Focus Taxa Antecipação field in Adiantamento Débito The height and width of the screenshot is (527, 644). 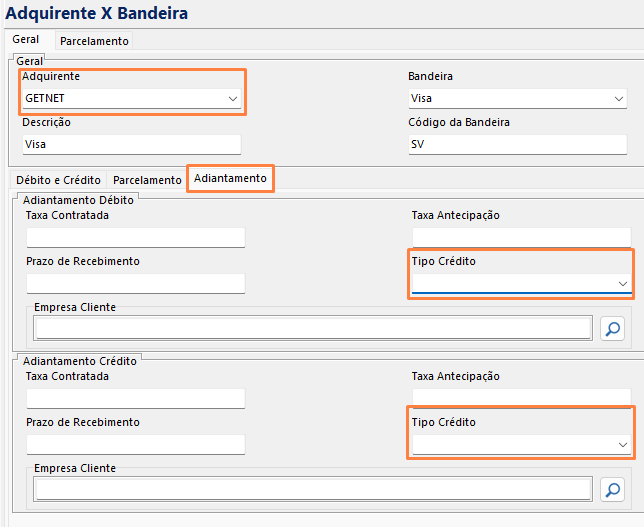pyautogui.click(x=519, y=237)
